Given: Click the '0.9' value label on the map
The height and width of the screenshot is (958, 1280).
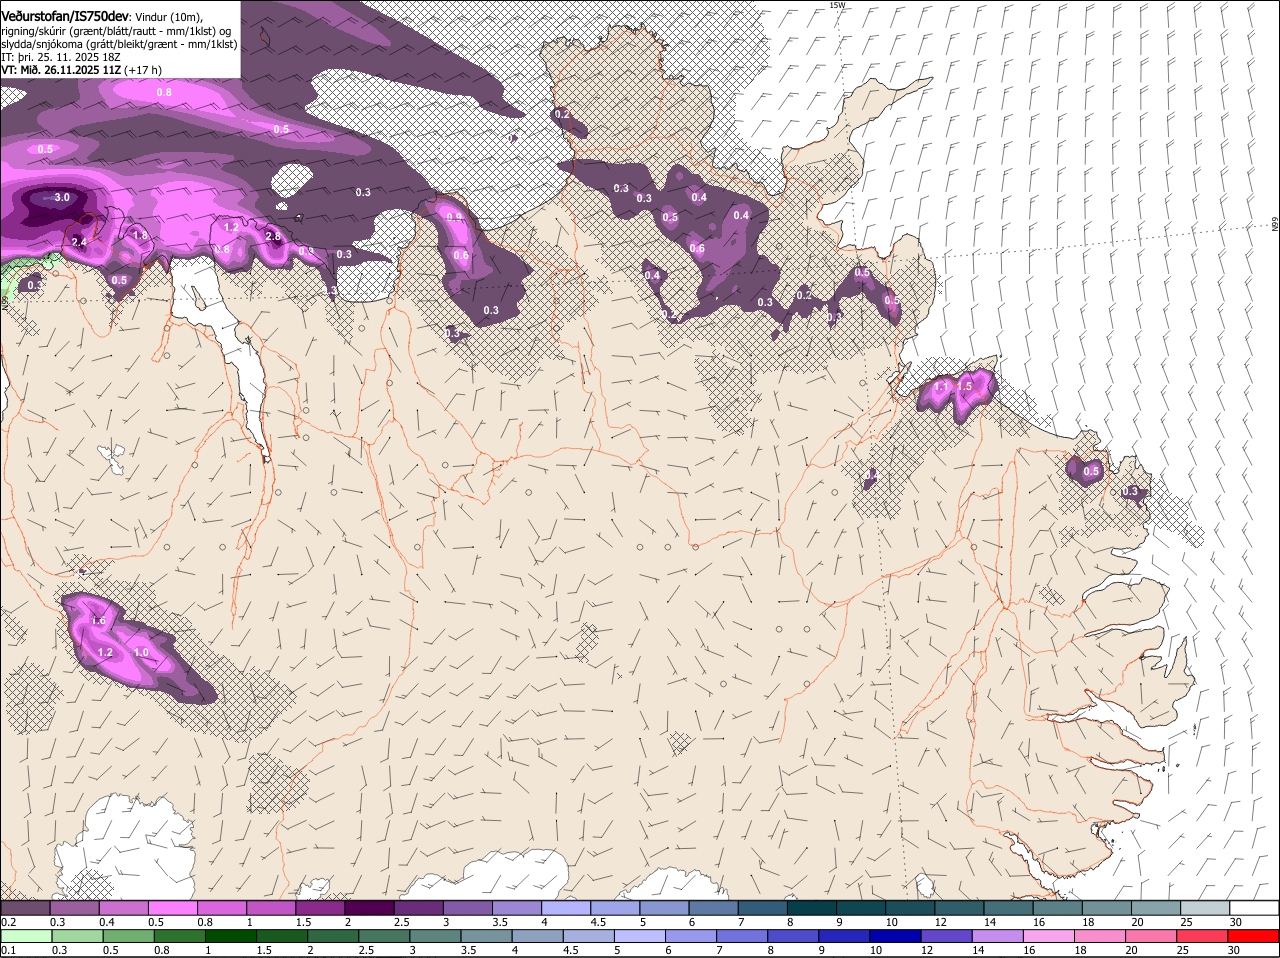Looking at the screenshot, I should (x=454, y=217).
